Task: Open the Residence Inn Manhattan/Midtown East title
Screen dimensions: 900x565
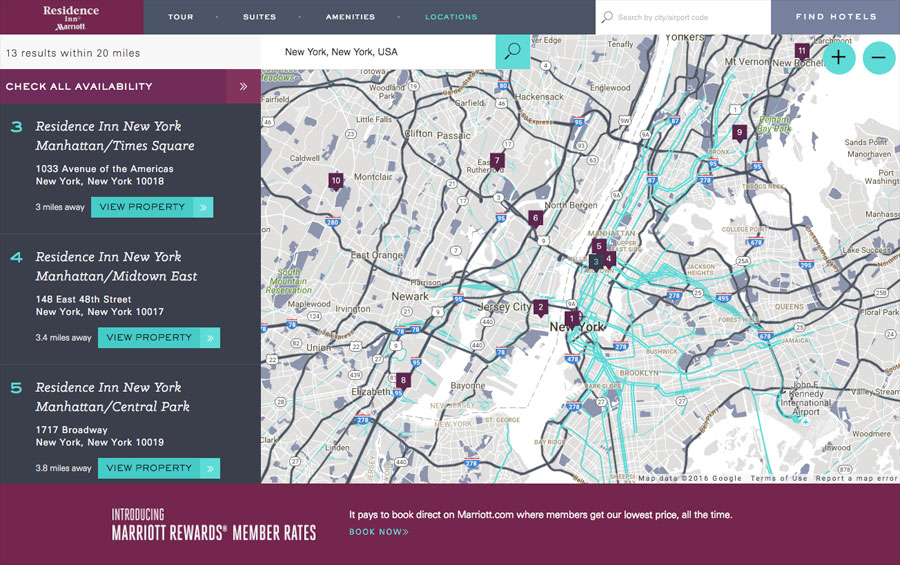Action: click(x=116, y=266)
